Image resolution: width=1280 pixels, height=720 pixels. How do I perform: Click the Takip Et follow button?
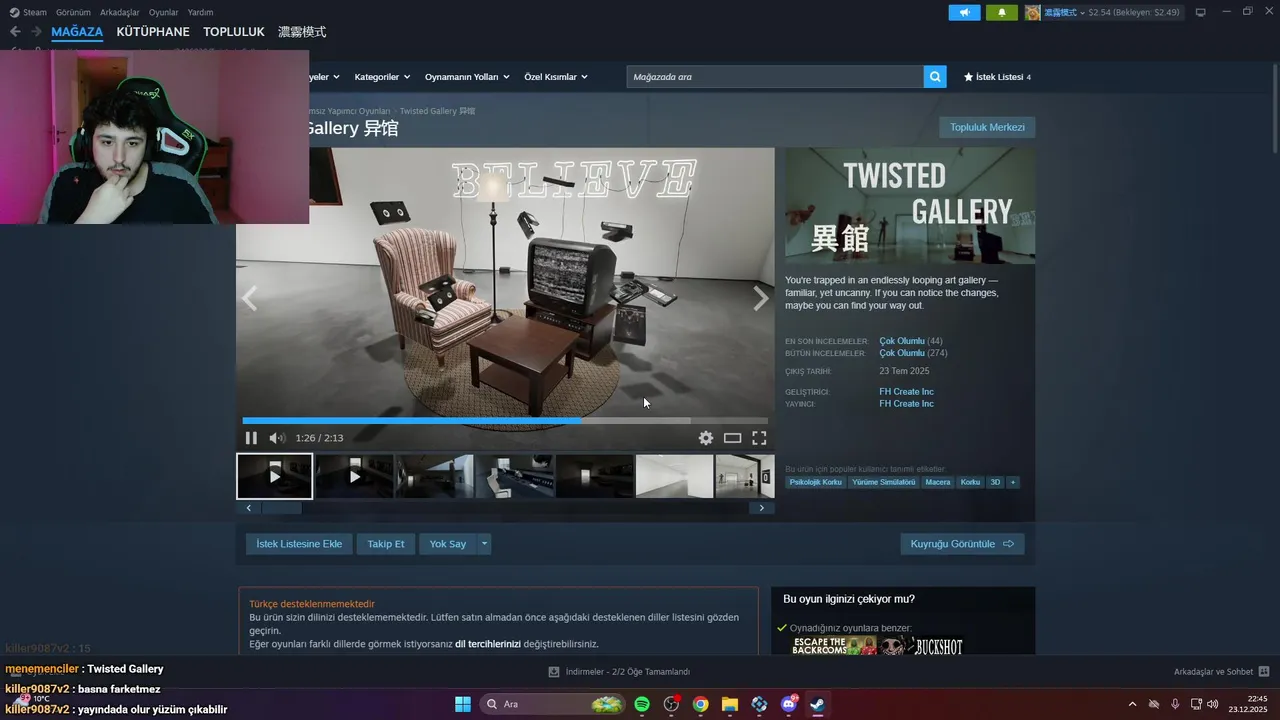point(386,544)
